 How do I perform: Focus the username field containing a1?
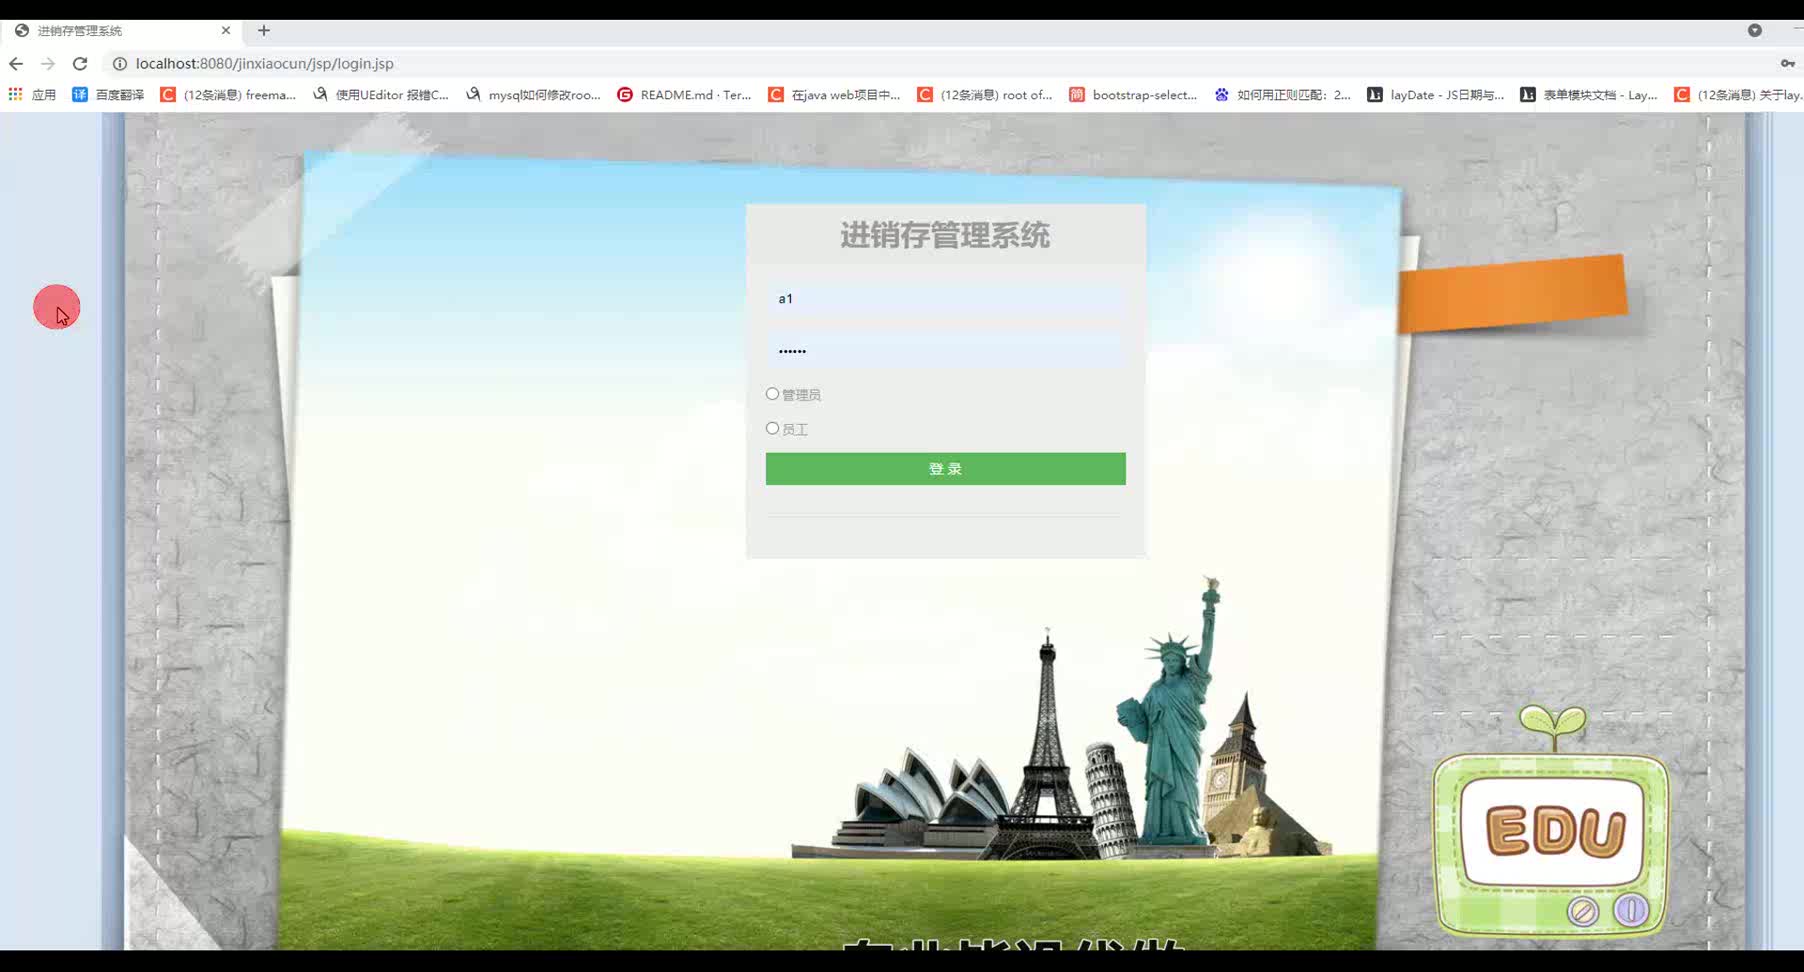(946, 299)
